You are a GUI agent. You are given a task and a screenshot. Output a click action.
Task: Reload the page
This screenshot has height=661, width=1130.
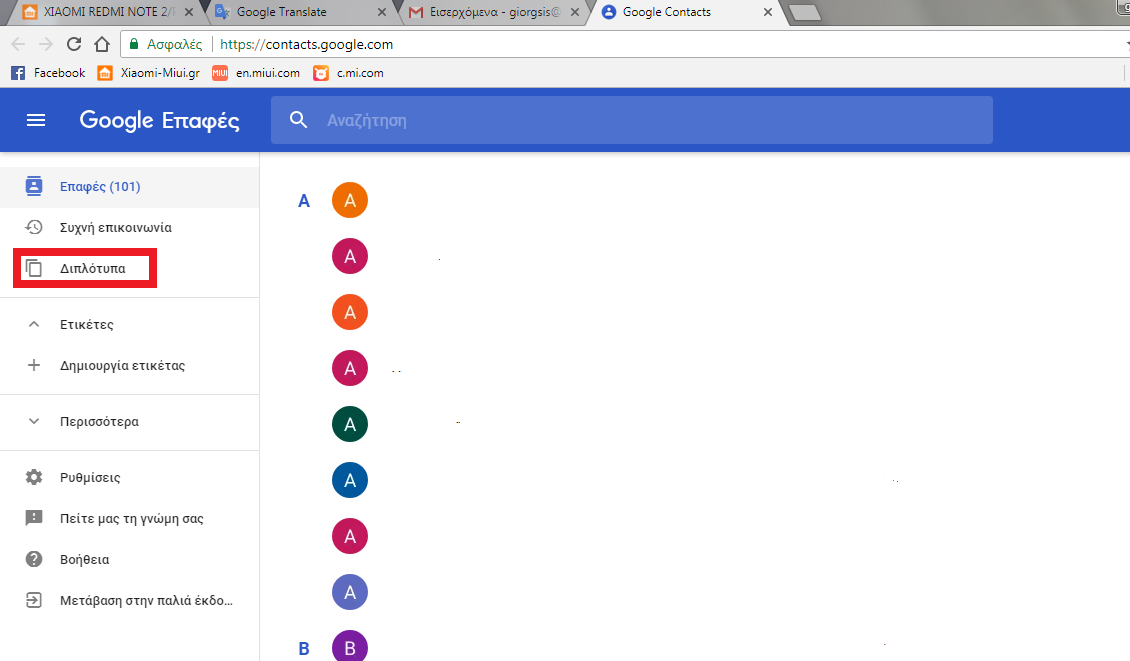pyautogui.click(x=74, y=45)
